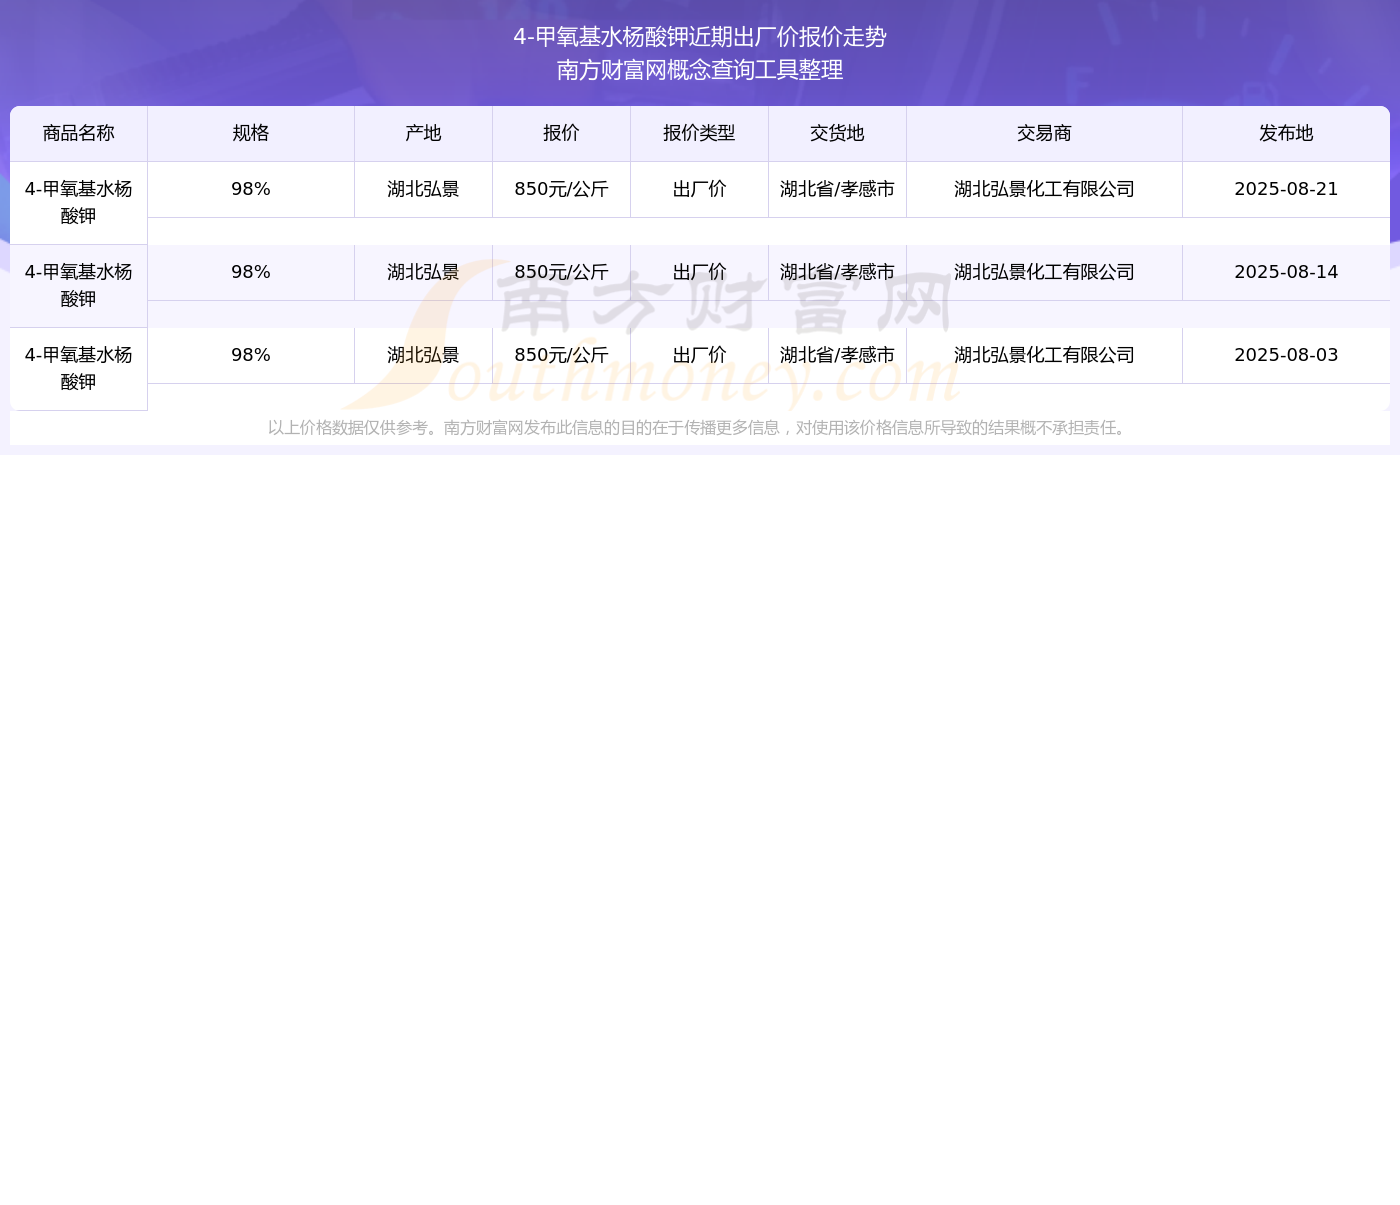Click the 交易商 column header
The height and width of the screenshot is (1205, 1400).
(x=1044, y=134)
